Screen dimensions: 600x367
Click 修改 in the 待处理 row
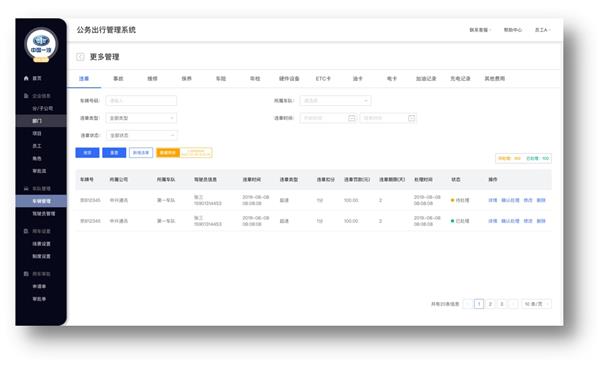click(x=528, y=200)
